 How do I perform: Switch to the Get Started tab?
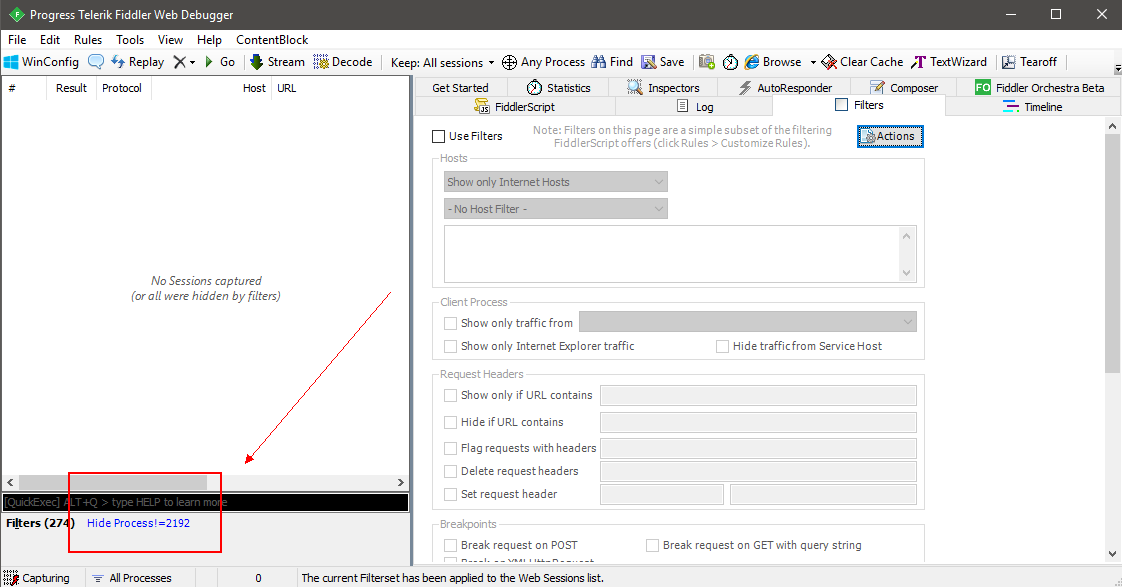pos(460,87)
